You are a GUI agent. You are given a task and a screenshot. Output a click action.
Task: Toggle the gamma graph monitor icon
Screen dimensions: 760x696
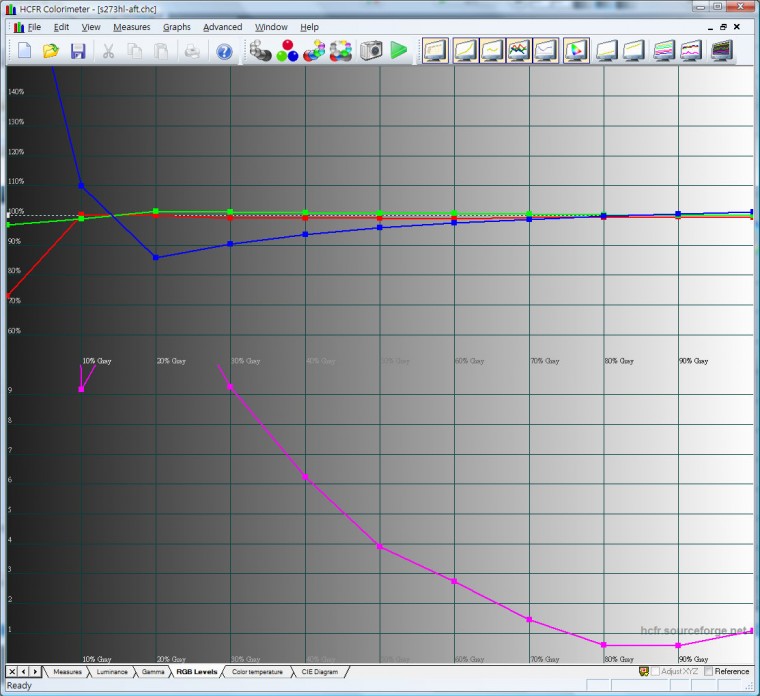[x=492, y=50]
